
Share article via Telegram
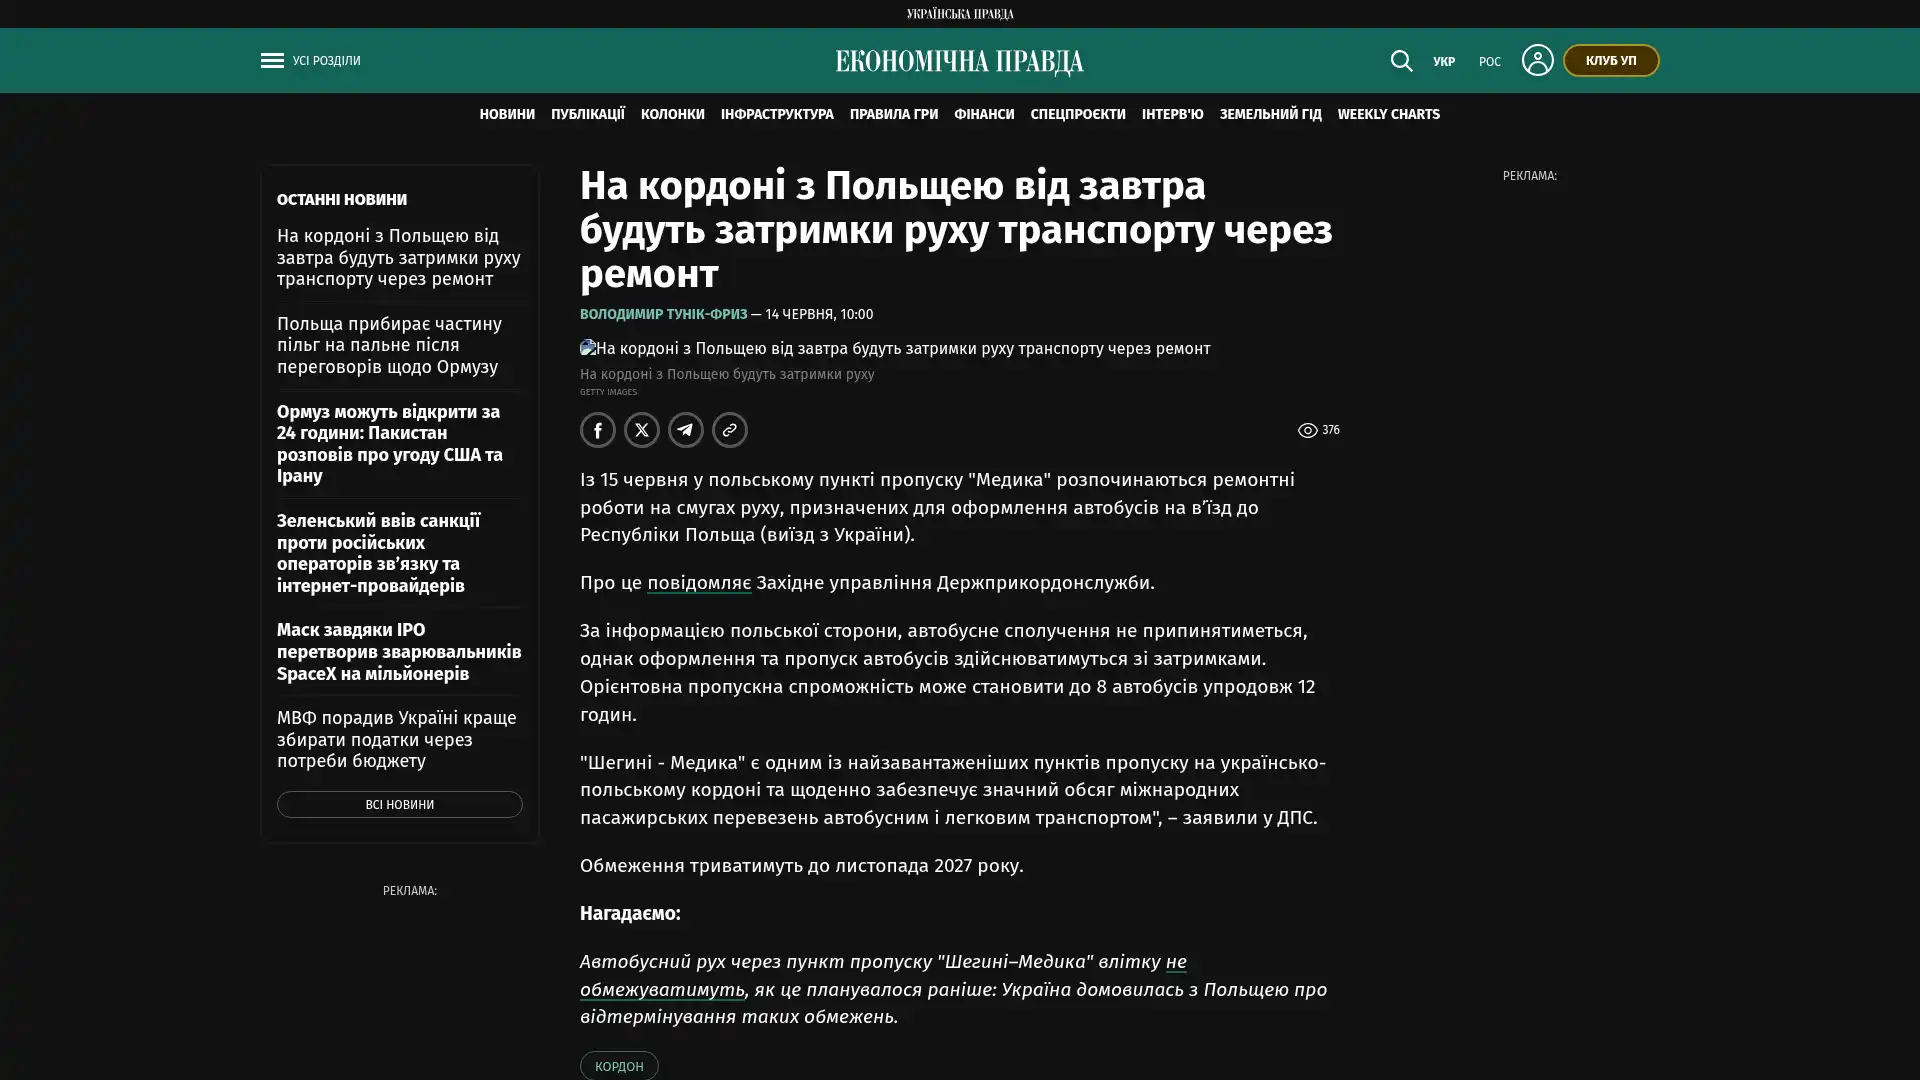click(686, 430)
